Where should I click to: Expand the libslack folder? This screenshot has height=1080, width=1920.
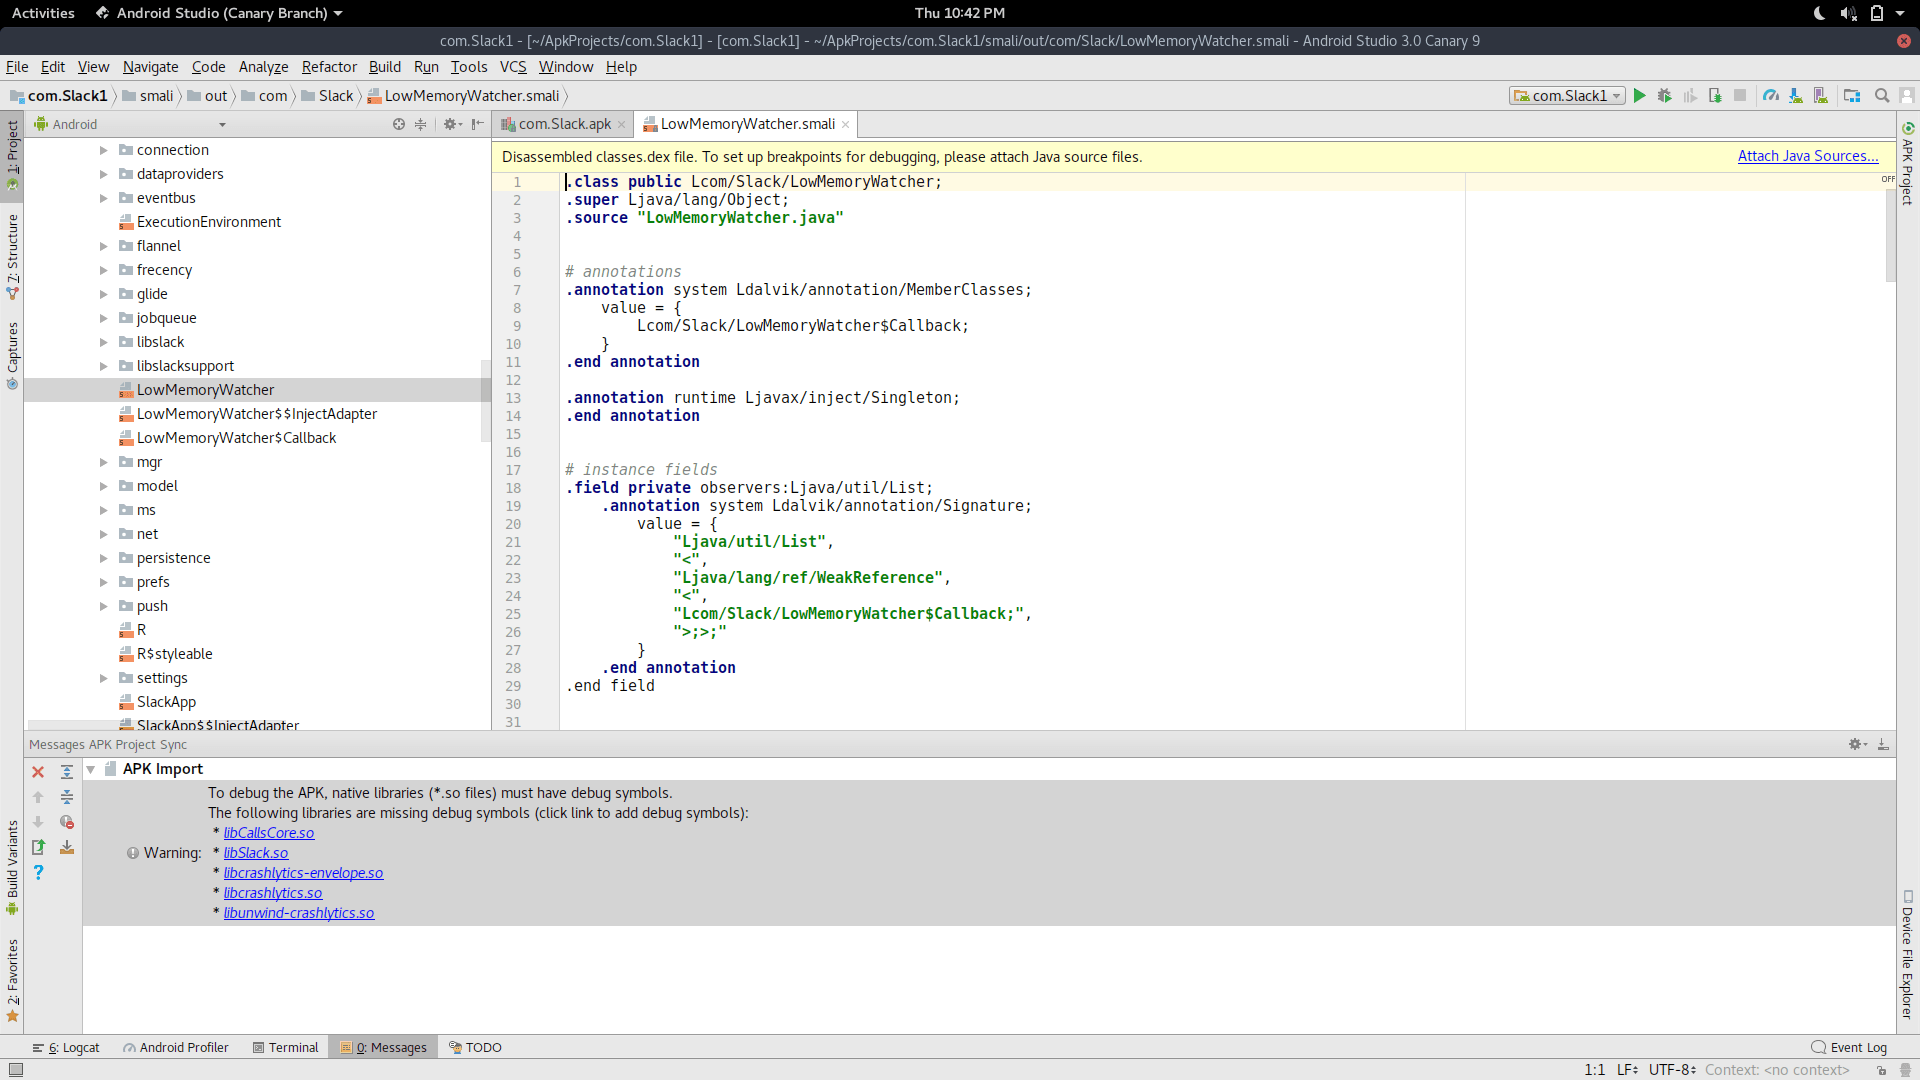[103, 342]
